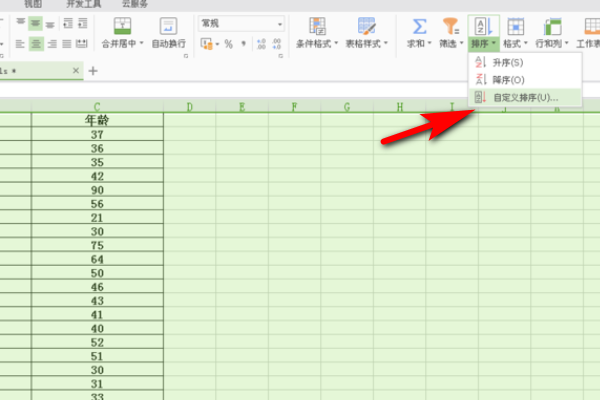
Task: Increase decimal places
Action: click(x=261, y=44)
